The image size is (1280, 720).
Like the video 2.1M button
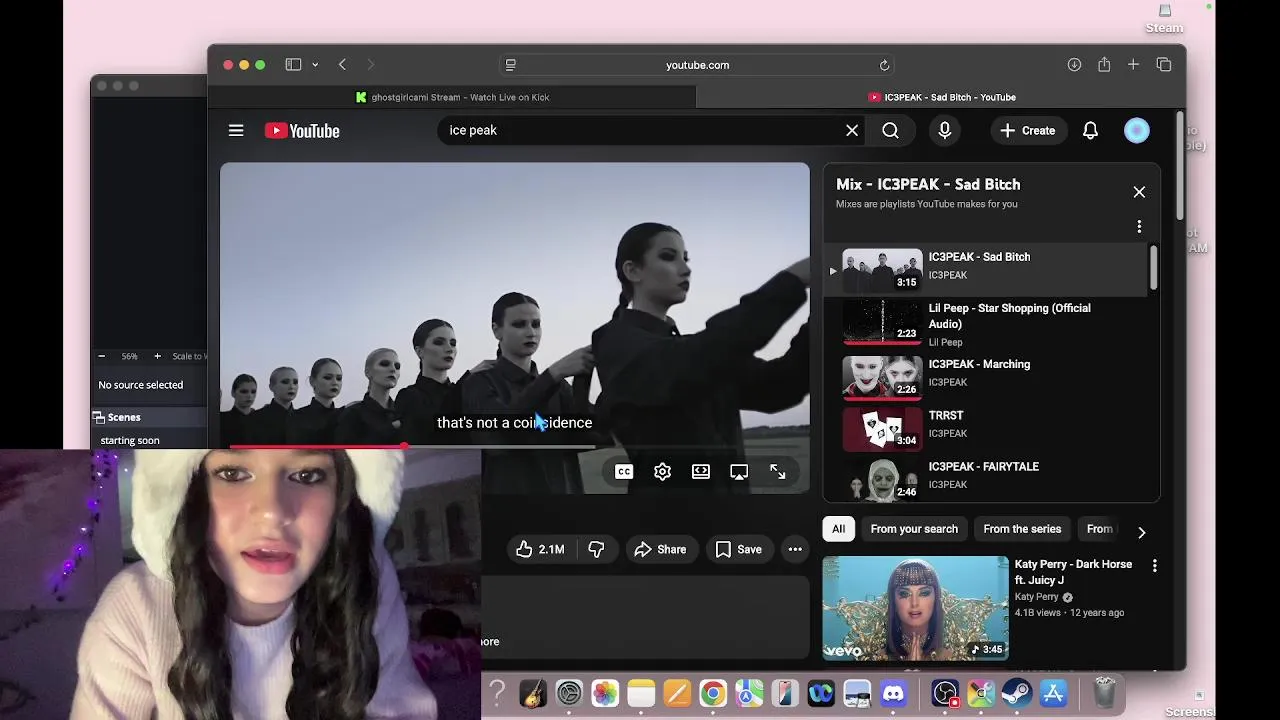[x=540, y=549]
